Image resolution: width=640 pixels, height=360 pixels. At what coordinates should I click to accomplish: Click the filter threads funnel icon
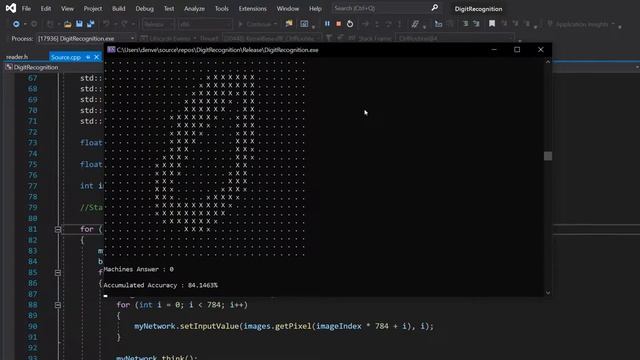tap(329, 38)
